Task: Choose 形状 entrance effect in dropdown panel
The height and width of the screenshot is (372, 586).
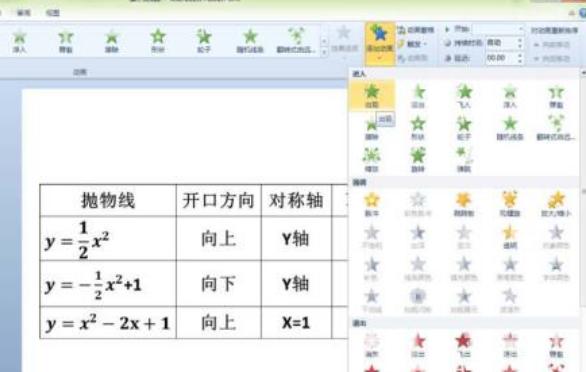Action: pyautogui.click(x=418, y=129)
